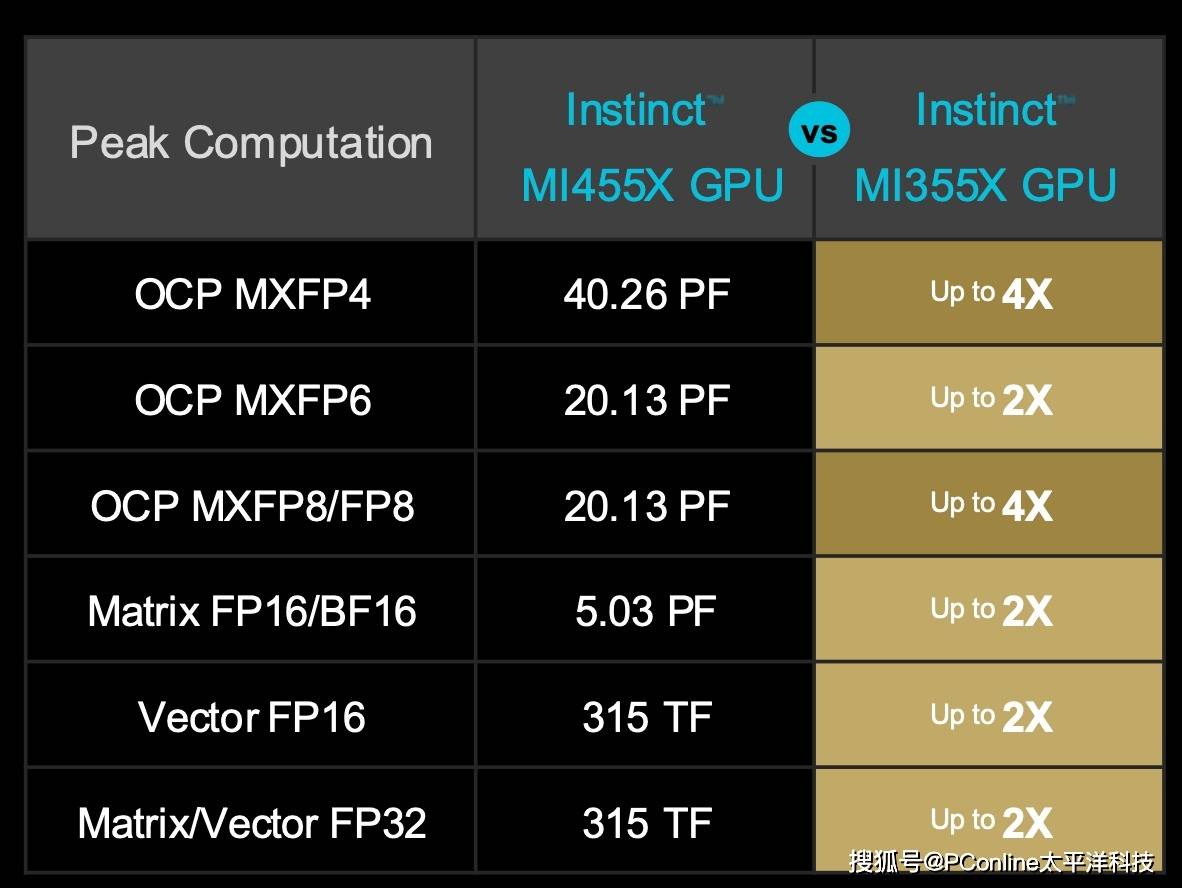Select the Matrix FP16/BF16 row label

point(251,610)
